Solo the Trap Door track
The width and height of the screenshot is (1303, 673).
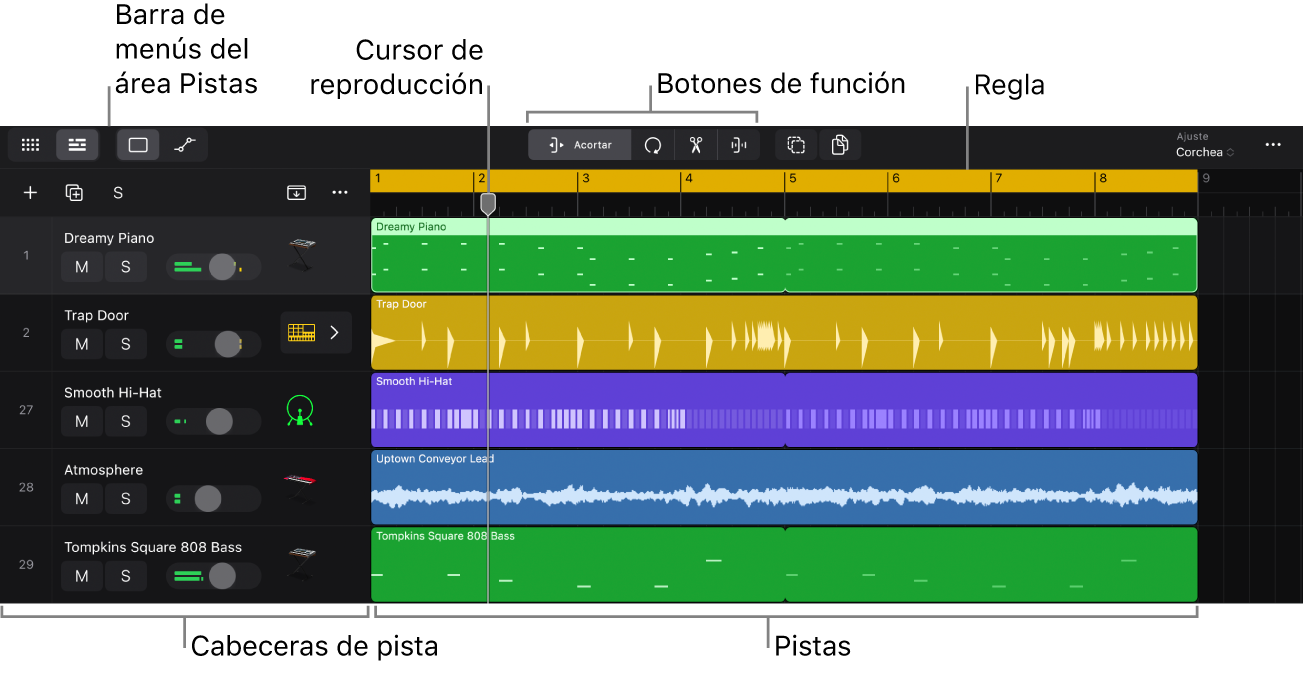pos(126,344)
